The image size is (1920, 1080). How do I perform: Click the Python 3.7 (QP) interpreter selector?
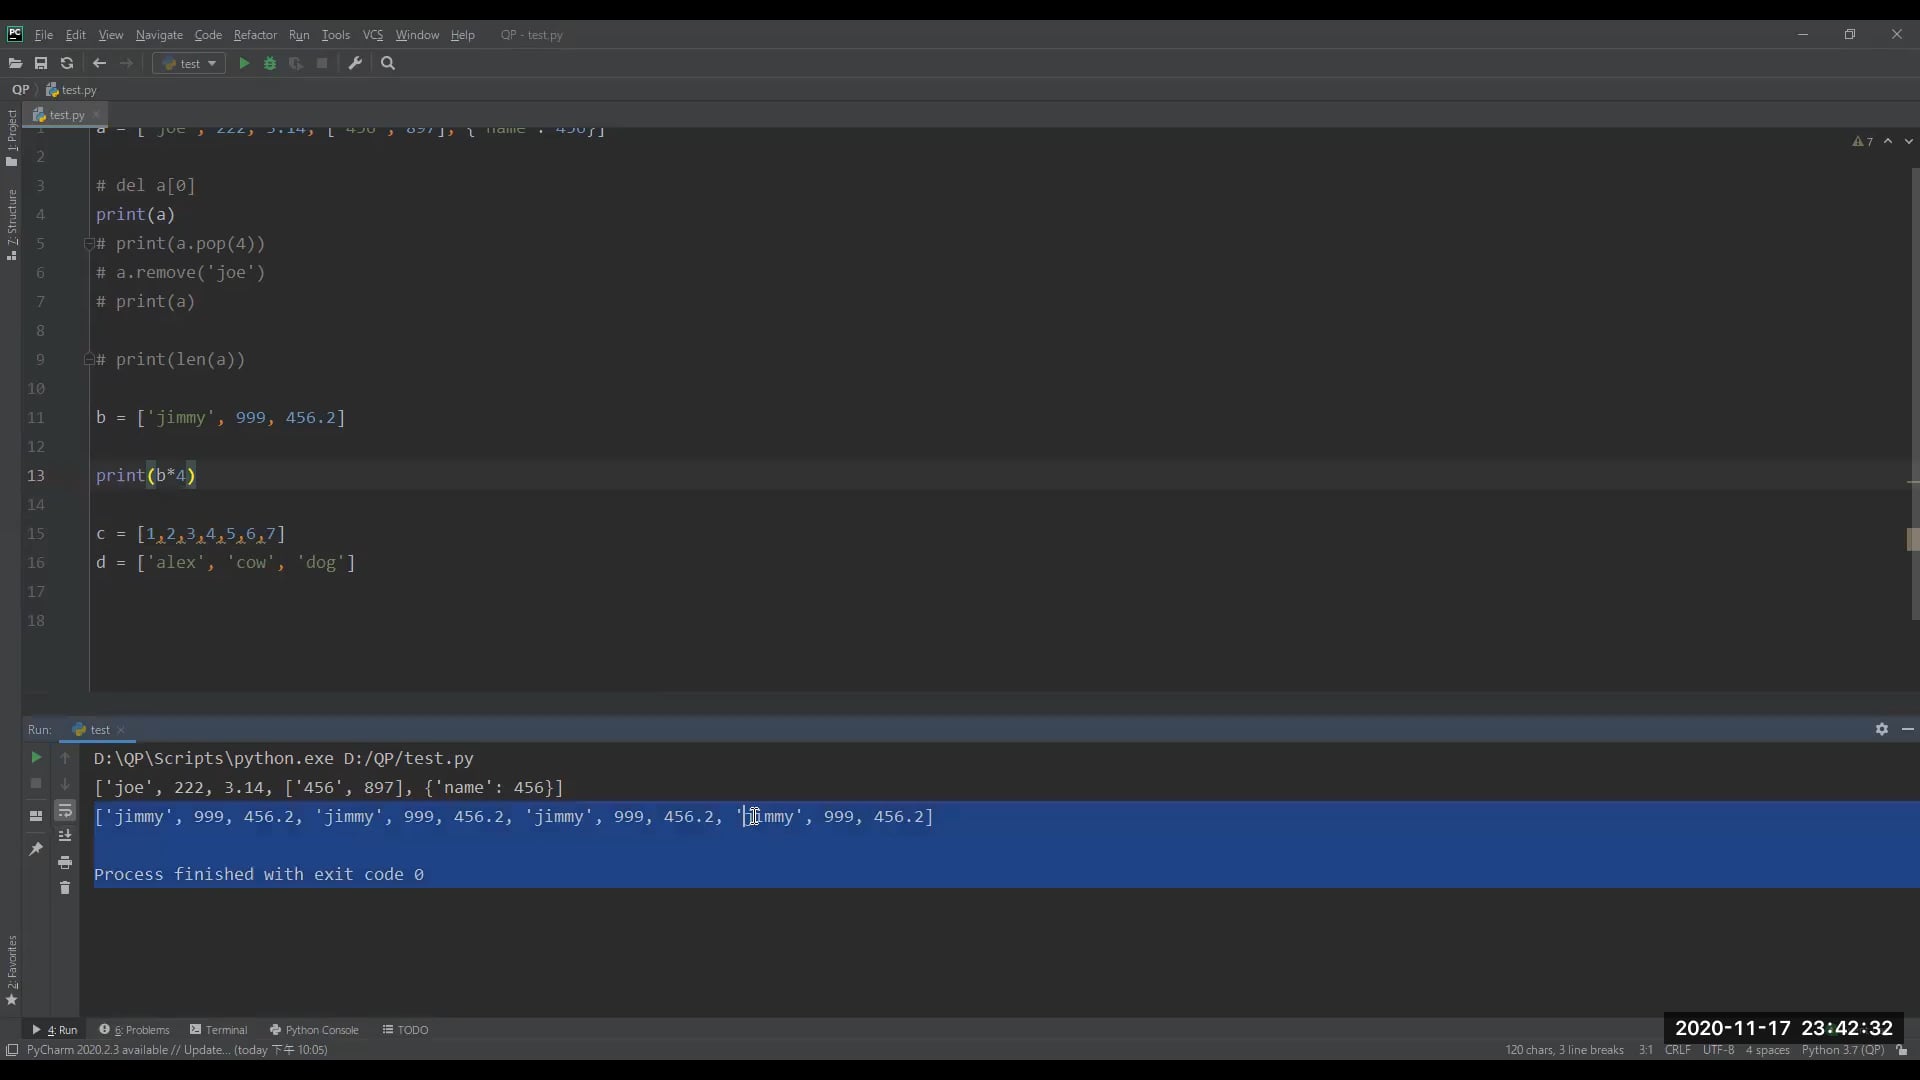[1842, 1050]
